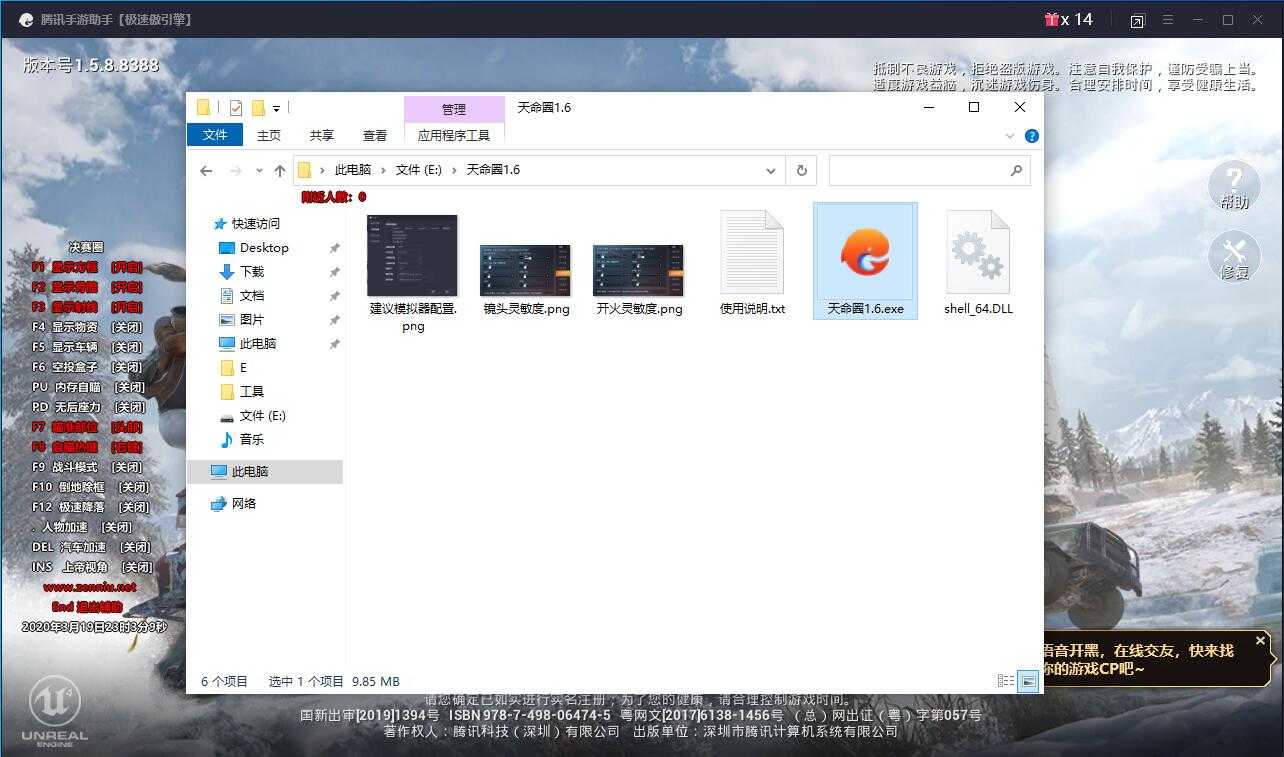Screen dimensions: 1284x757
Task: Open the recent locations dropdown
Action: click(x=259, y=171)
